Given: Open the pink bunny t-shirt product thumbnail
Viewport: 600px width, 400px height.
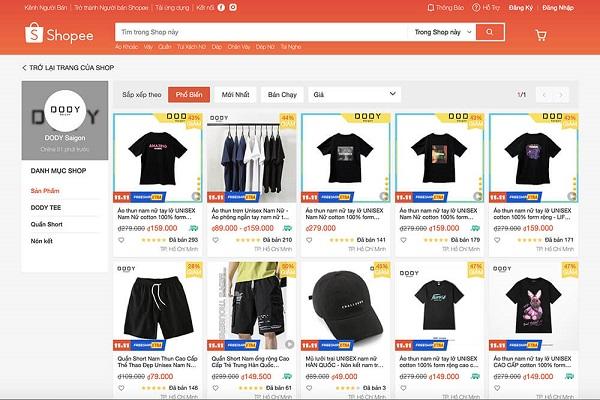Looking at the screenshot, I should (x=533, y=306).
